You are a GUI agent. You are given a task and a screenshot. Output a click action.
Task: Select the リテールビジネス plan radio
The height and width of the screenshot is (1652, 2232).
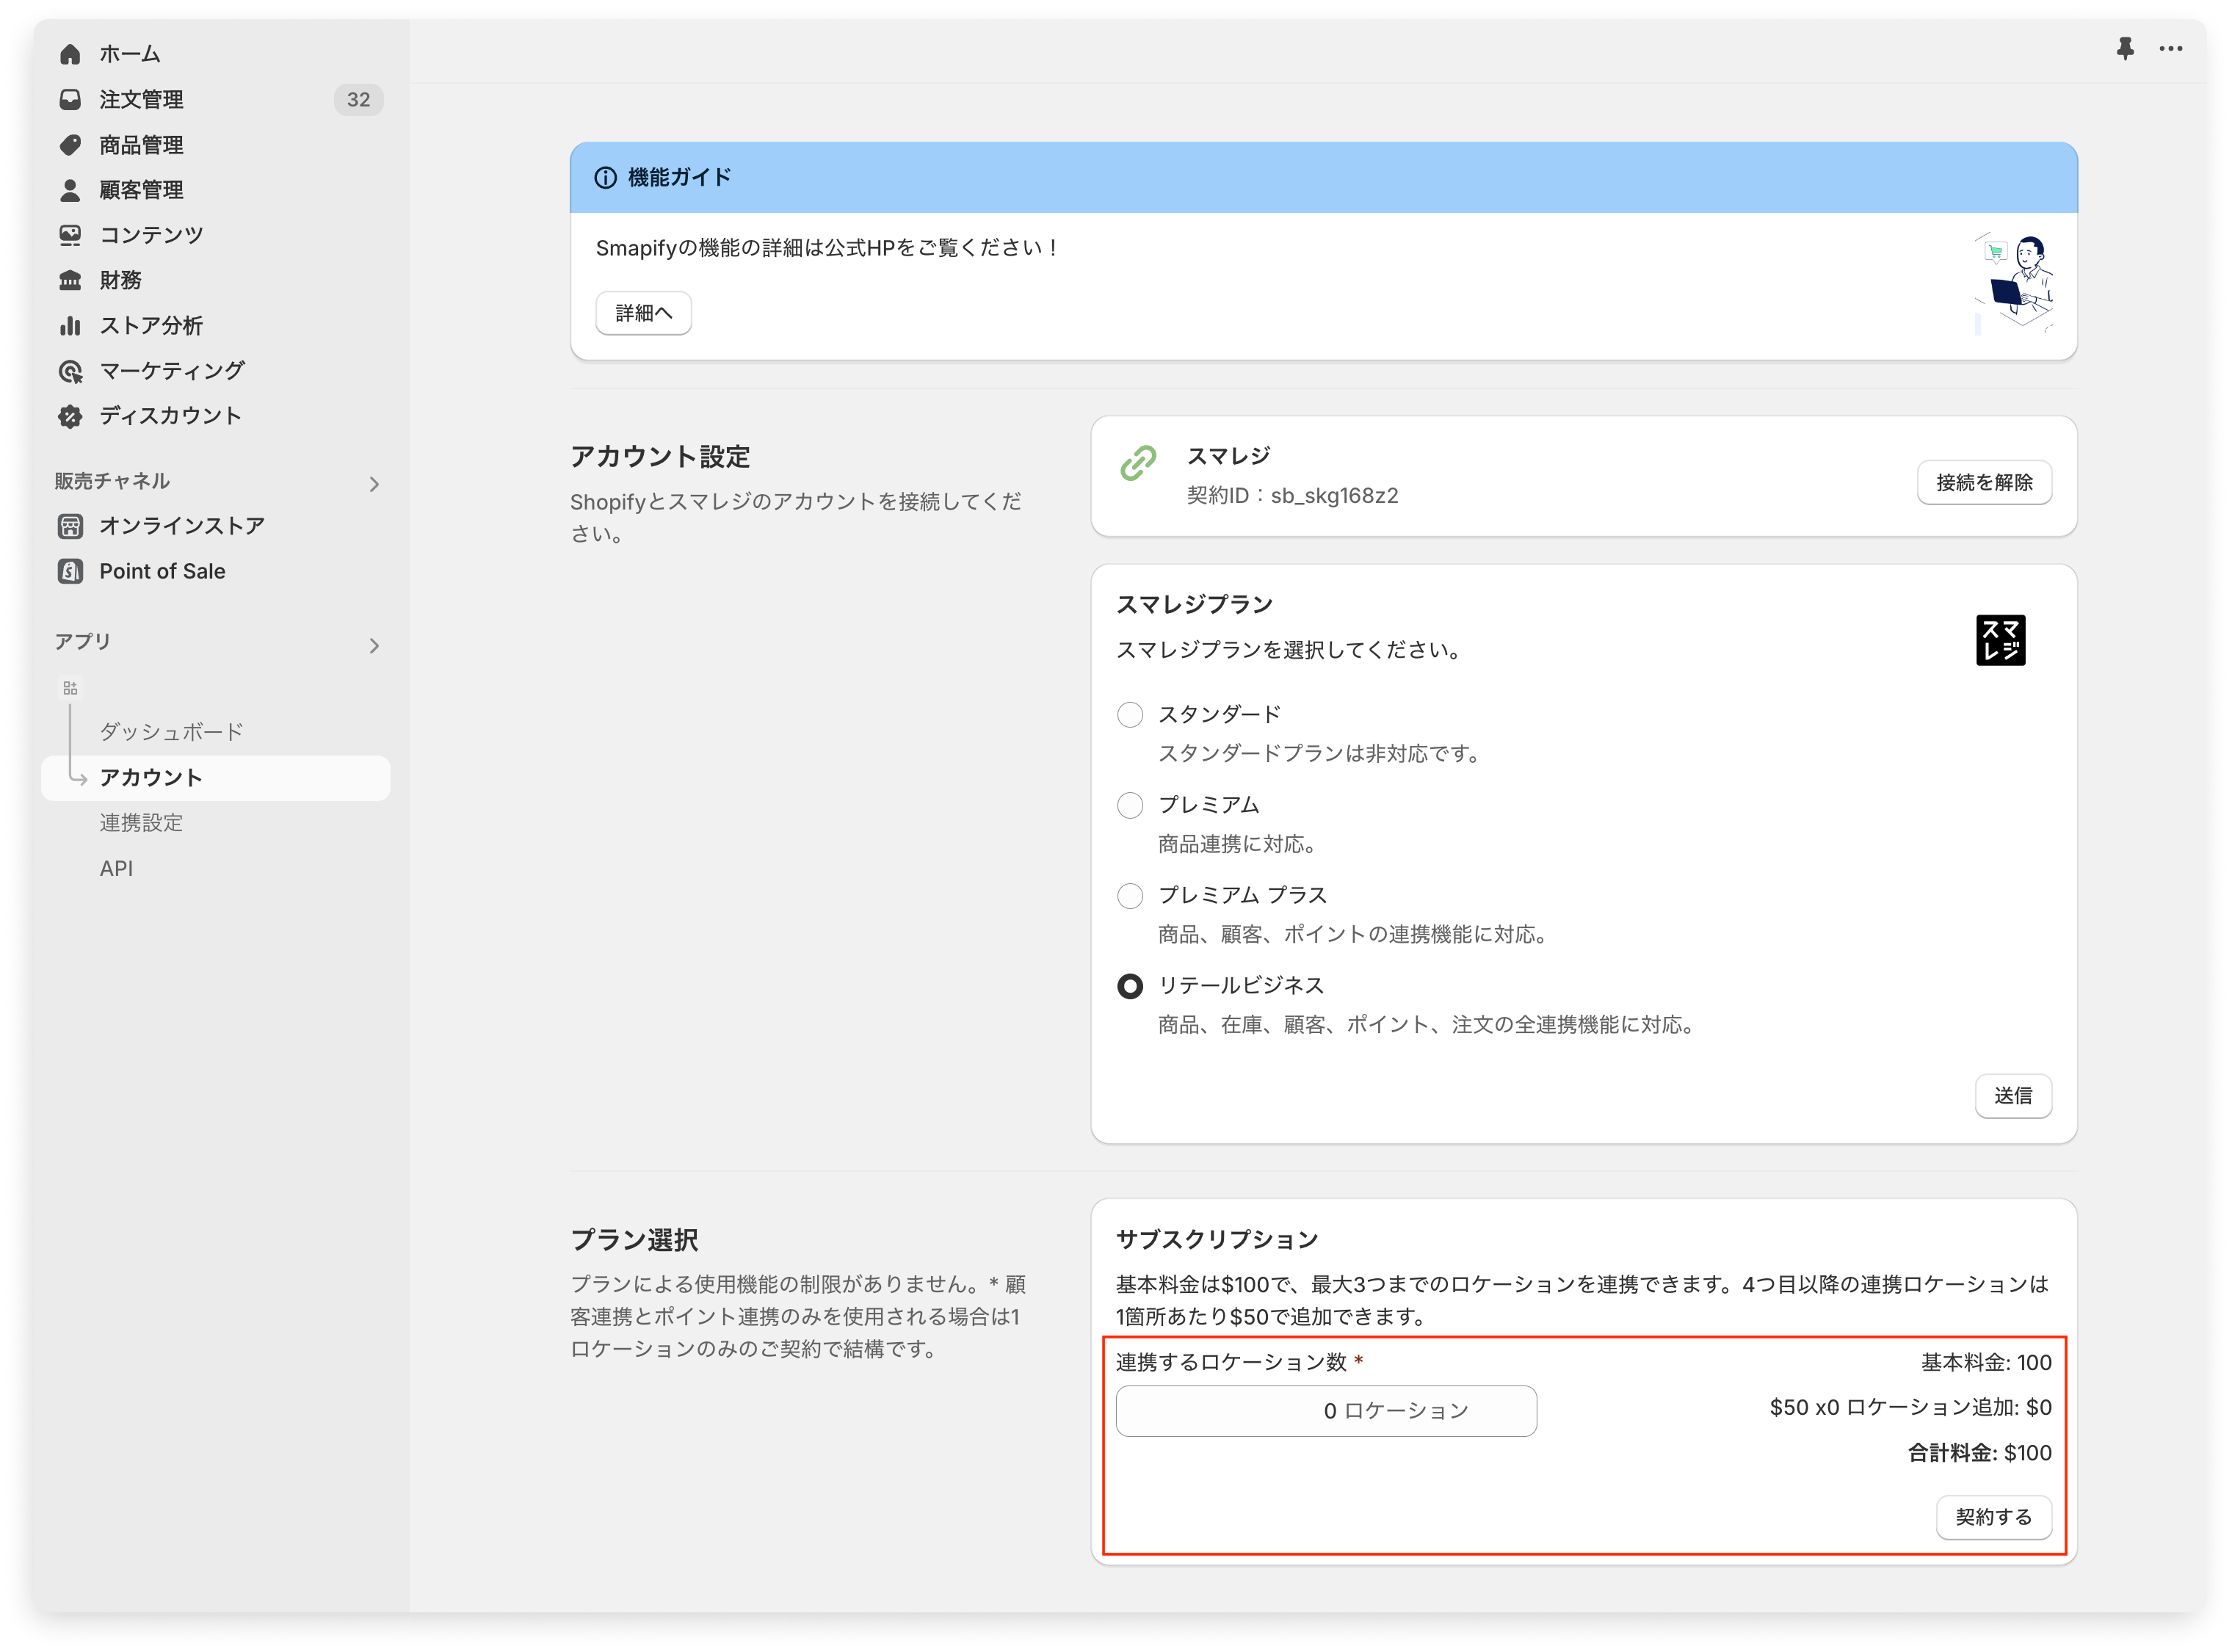[1130, 986]
